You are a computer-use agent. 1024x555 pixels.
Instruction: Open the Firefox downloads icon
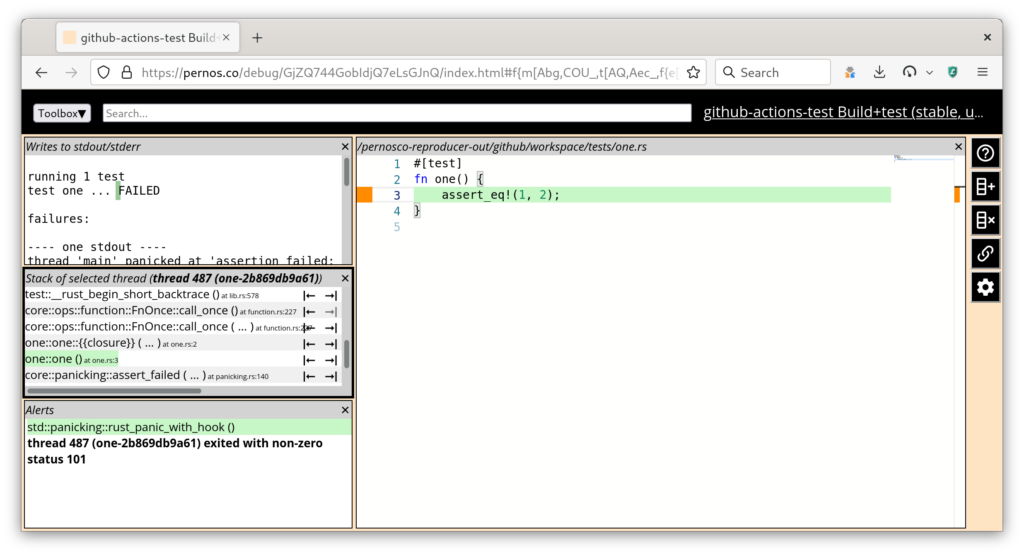click(x=879, y=72)
